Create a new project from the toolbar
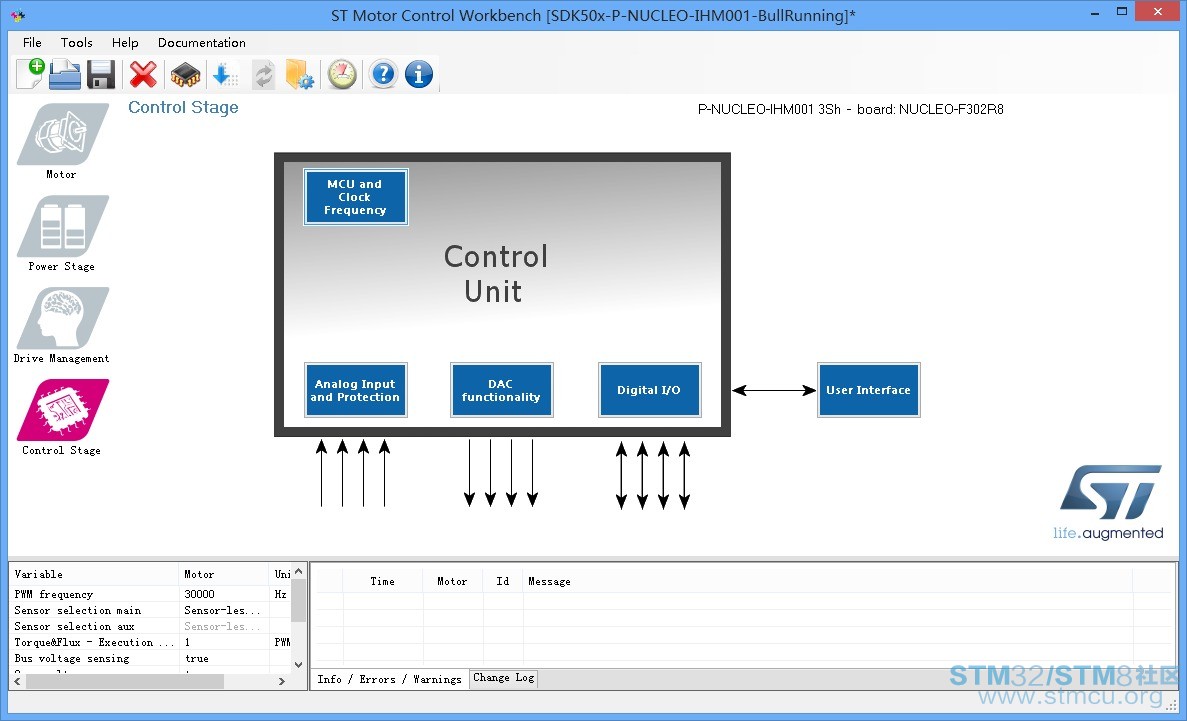 [x=30, y=73]
